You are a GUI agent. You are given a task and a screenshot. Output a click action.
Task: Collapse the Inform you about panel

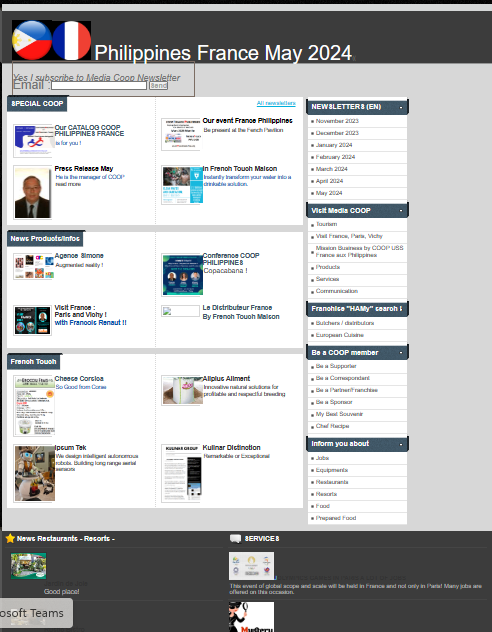coord(401,444)
